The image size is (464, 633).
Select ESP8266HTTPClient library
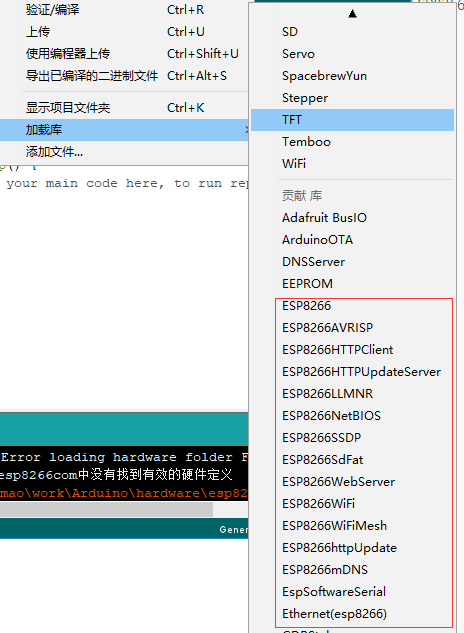click(353, 350)
